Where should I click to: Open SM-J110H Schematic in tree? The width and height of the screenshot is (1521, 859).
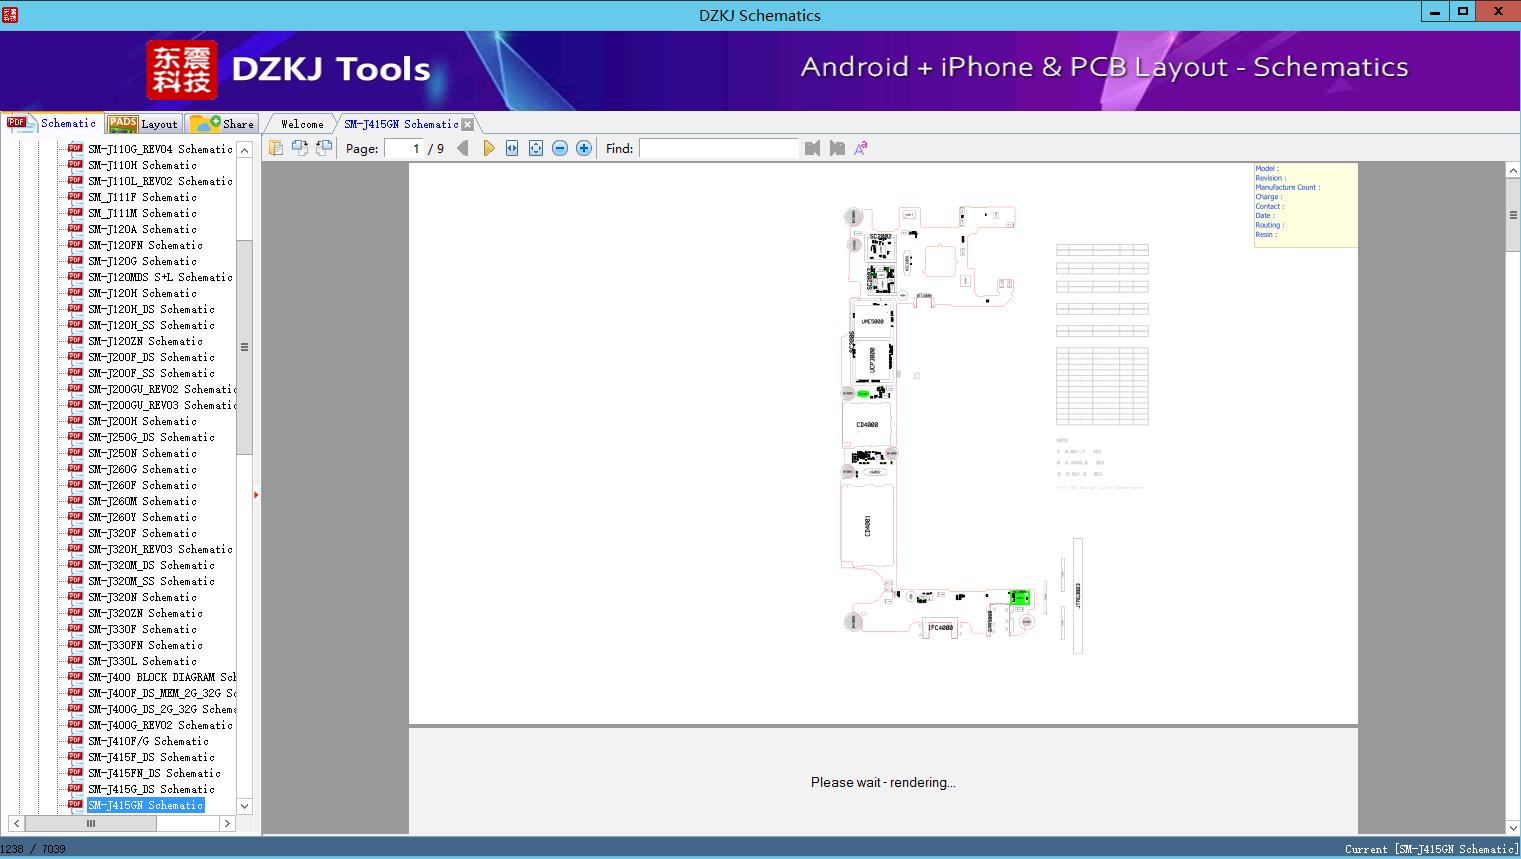[x=142, y=165]
